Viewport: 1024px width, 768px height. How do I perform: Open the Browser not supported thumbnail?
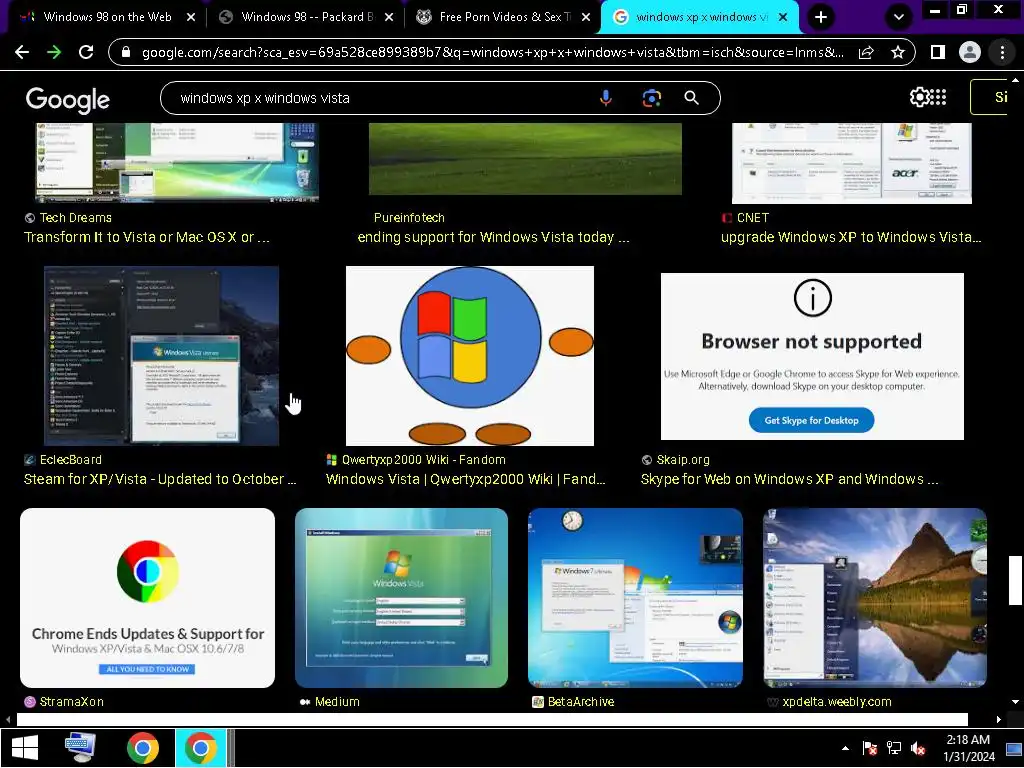(x=812, y=356)
